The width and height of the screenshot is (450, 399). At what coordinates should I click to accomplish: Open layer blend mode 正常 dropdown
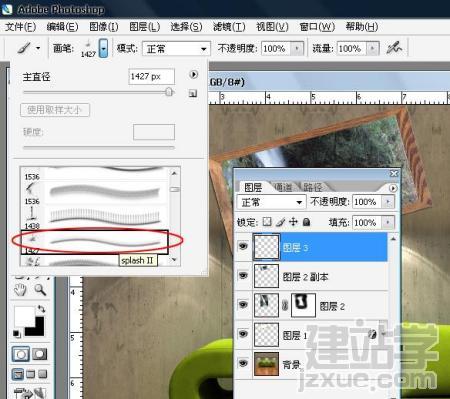click(x=271, y=202)
